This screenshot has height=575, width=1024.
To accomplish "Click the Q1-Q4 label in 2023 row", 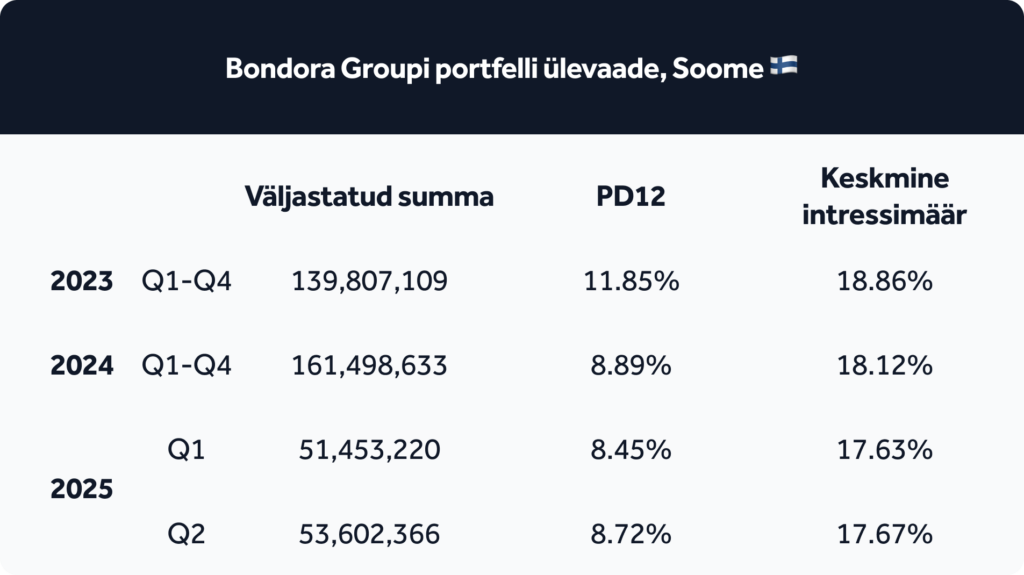I will pyautogui.click(x=186, y=282).
